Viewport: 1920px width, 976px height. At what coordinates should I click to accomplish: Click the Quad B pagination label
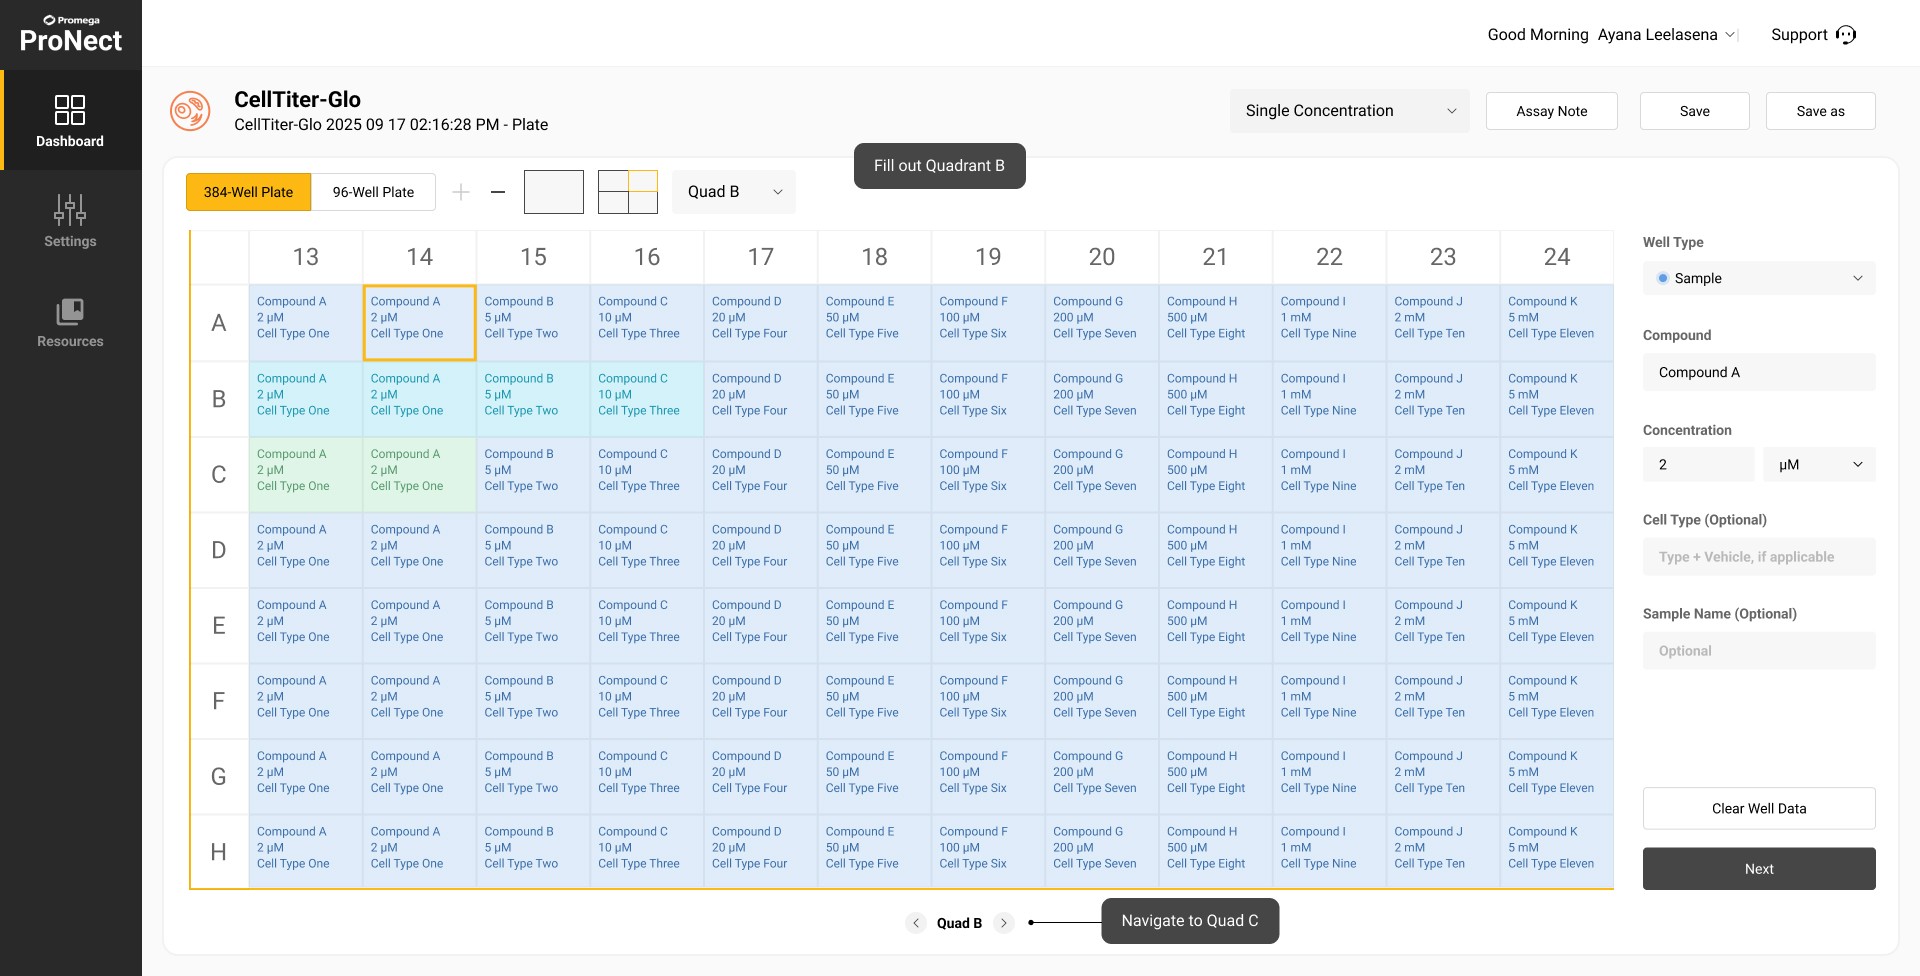click(x=959, y=923)
